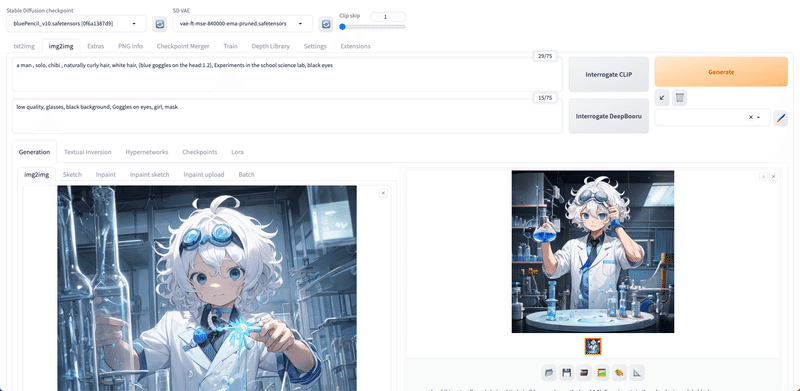
Task: Open the SD VAE dropdown
Action: point(242,23)
